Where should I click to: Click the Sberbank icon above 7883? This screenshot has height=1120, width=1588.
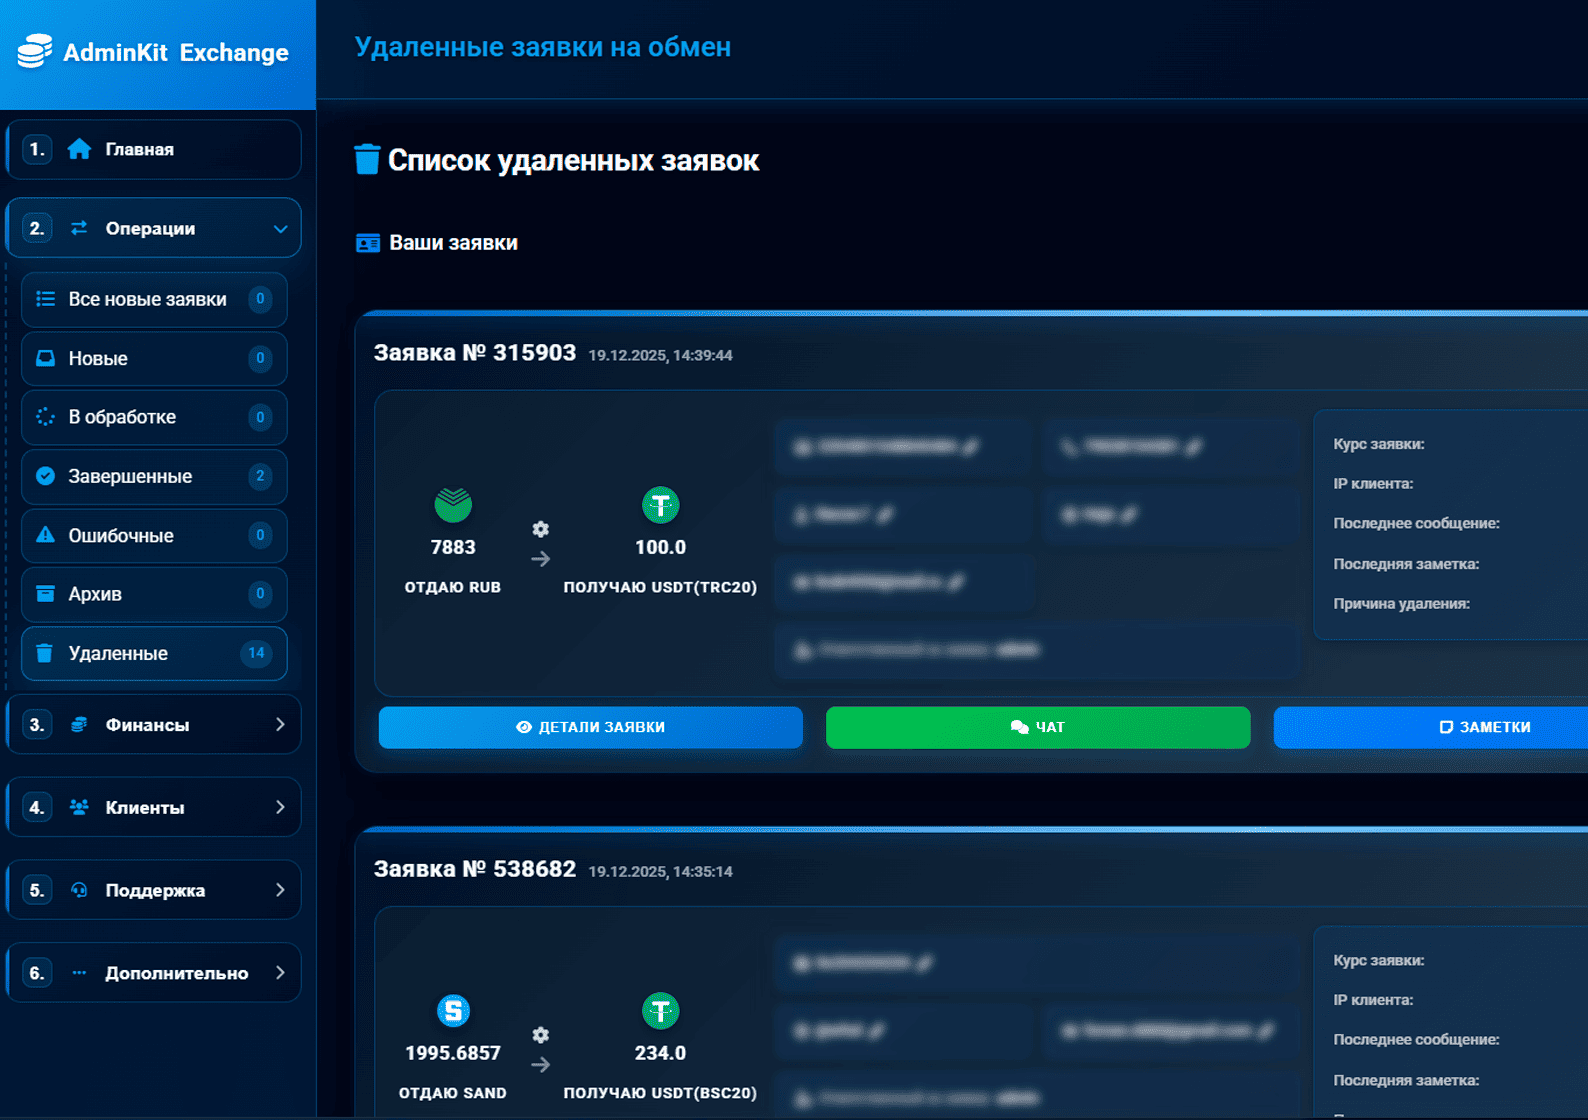453,505
